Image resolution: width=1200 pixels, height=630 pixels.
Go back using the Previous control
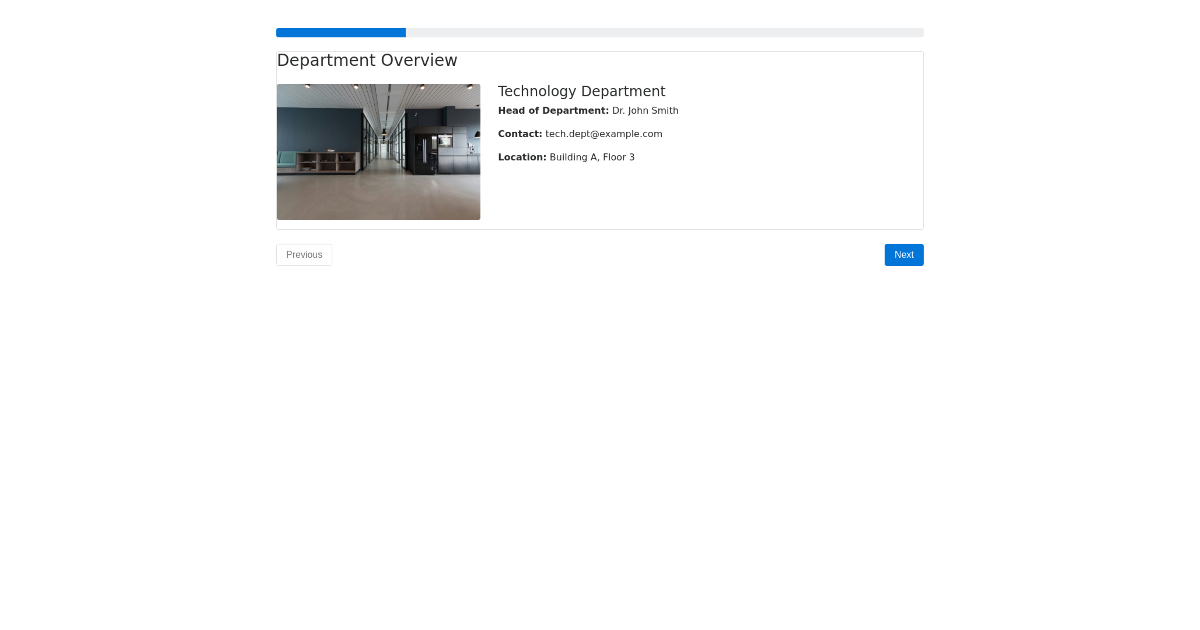(304, 254)
